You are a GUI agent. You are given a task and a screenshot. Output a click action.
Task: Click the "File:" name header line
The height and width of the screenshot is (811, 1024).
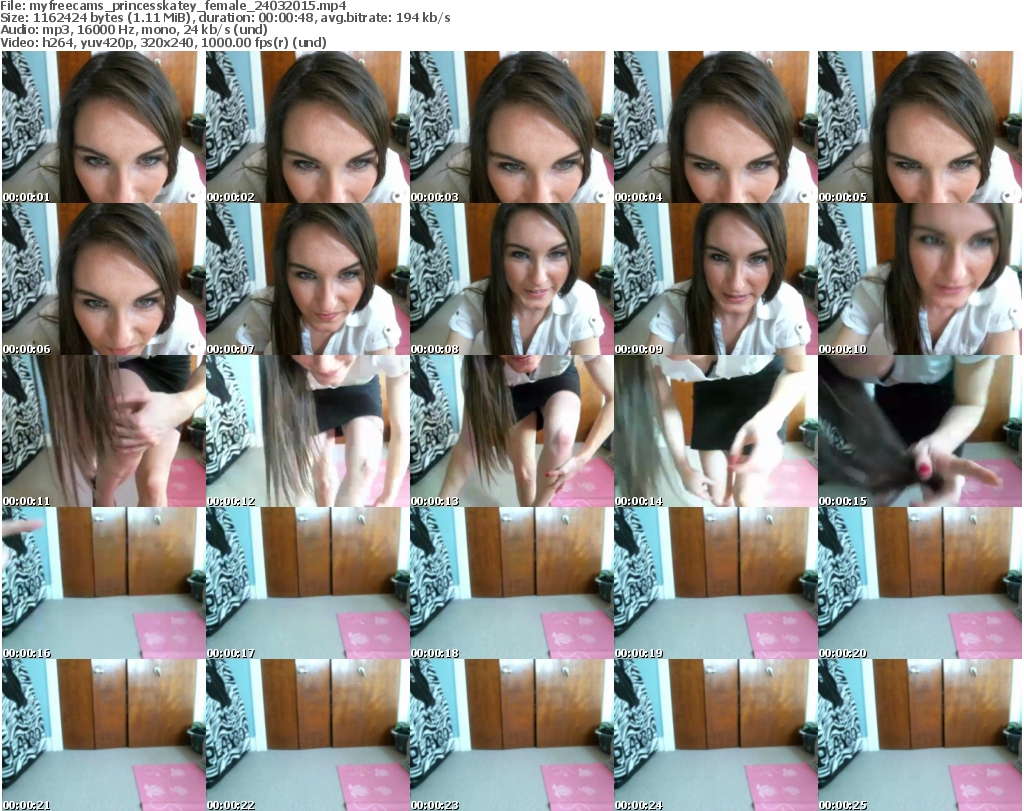(173, 6)
